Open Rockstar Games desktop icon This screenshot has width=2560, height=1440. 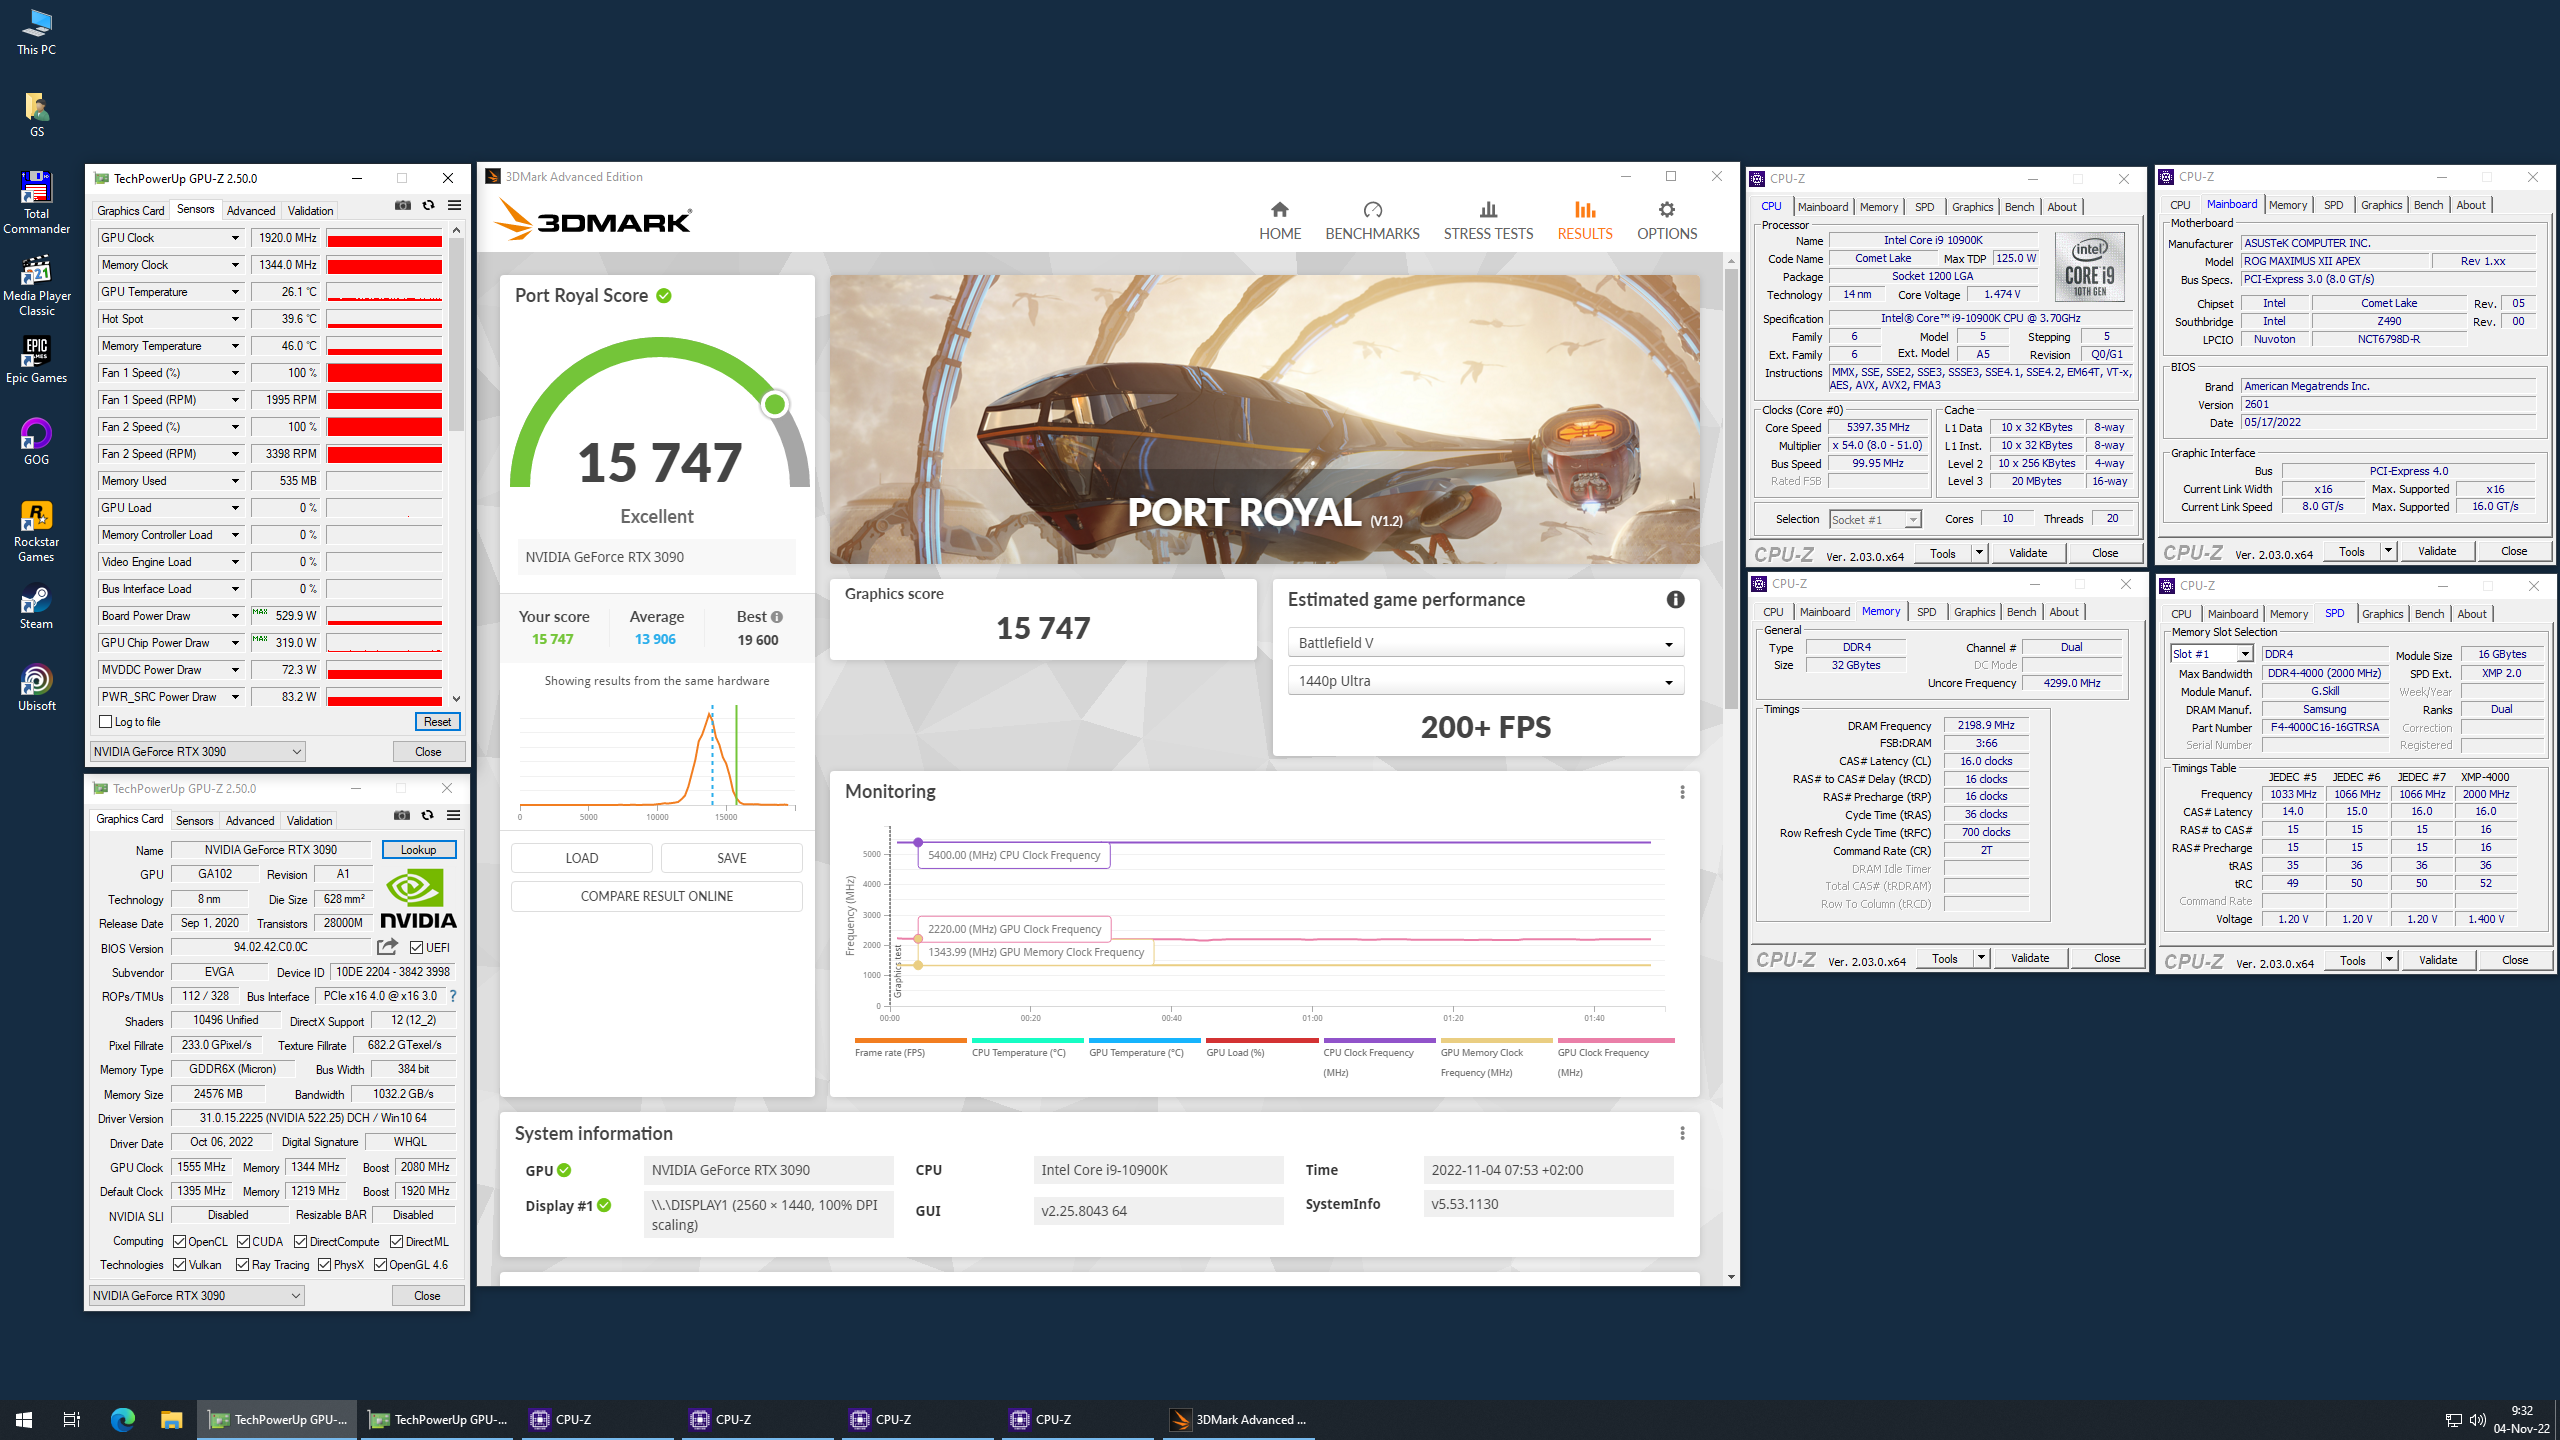36,532
